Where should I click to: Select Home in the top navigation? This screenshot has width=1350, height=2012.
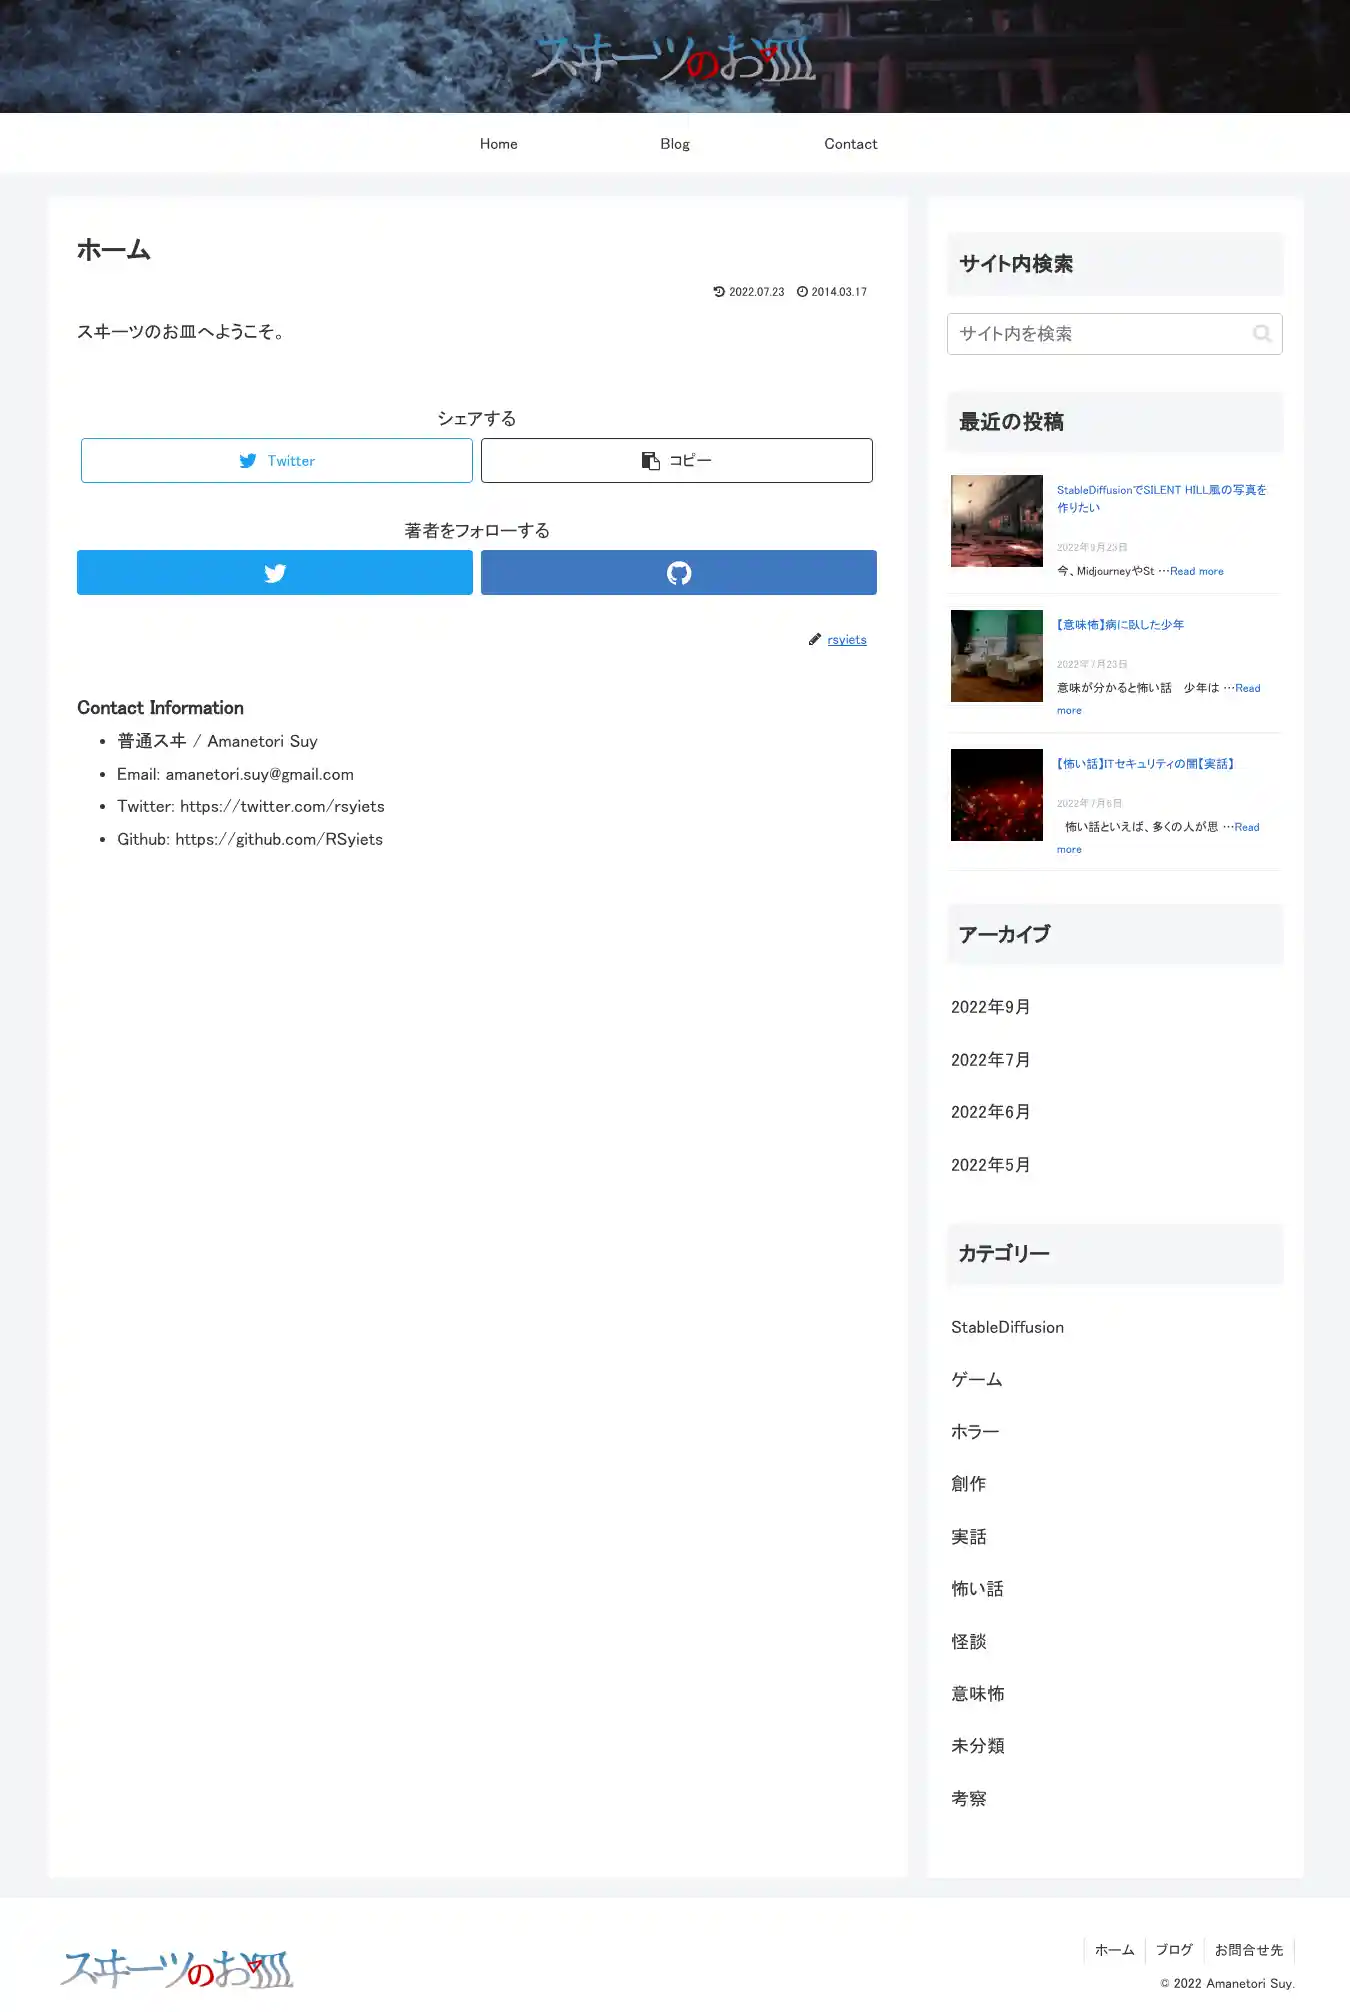pos(499,144)
